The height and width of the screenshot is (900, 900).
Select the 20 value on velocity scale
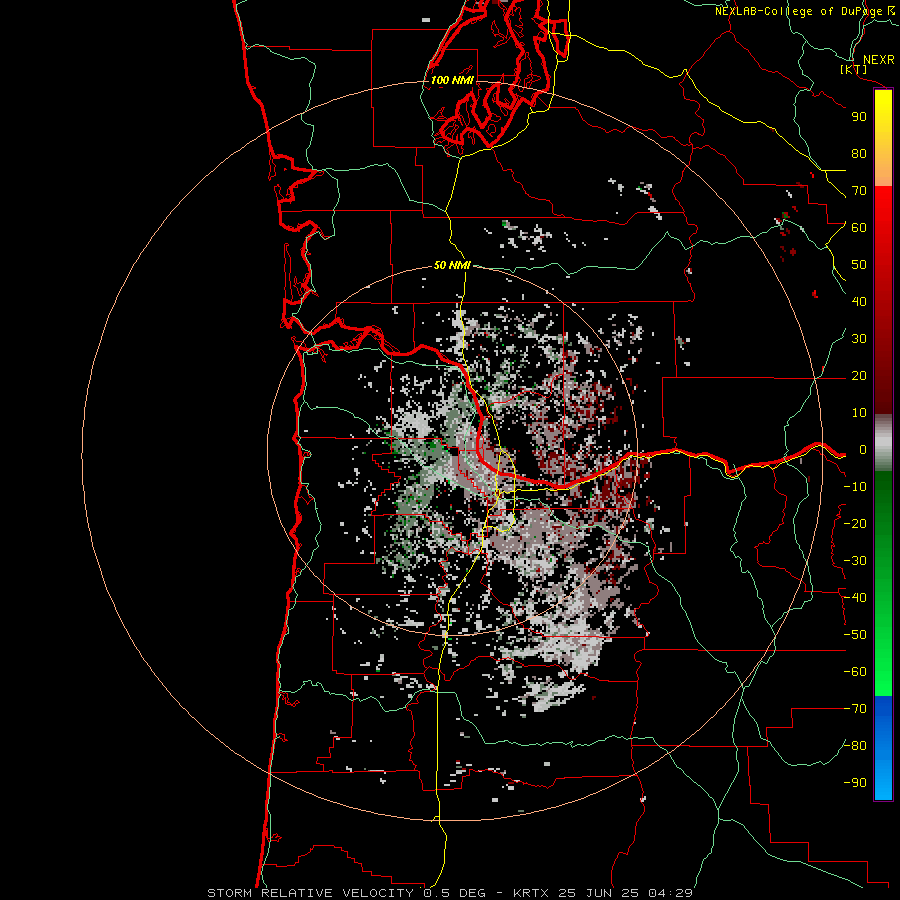click(859, 376)
